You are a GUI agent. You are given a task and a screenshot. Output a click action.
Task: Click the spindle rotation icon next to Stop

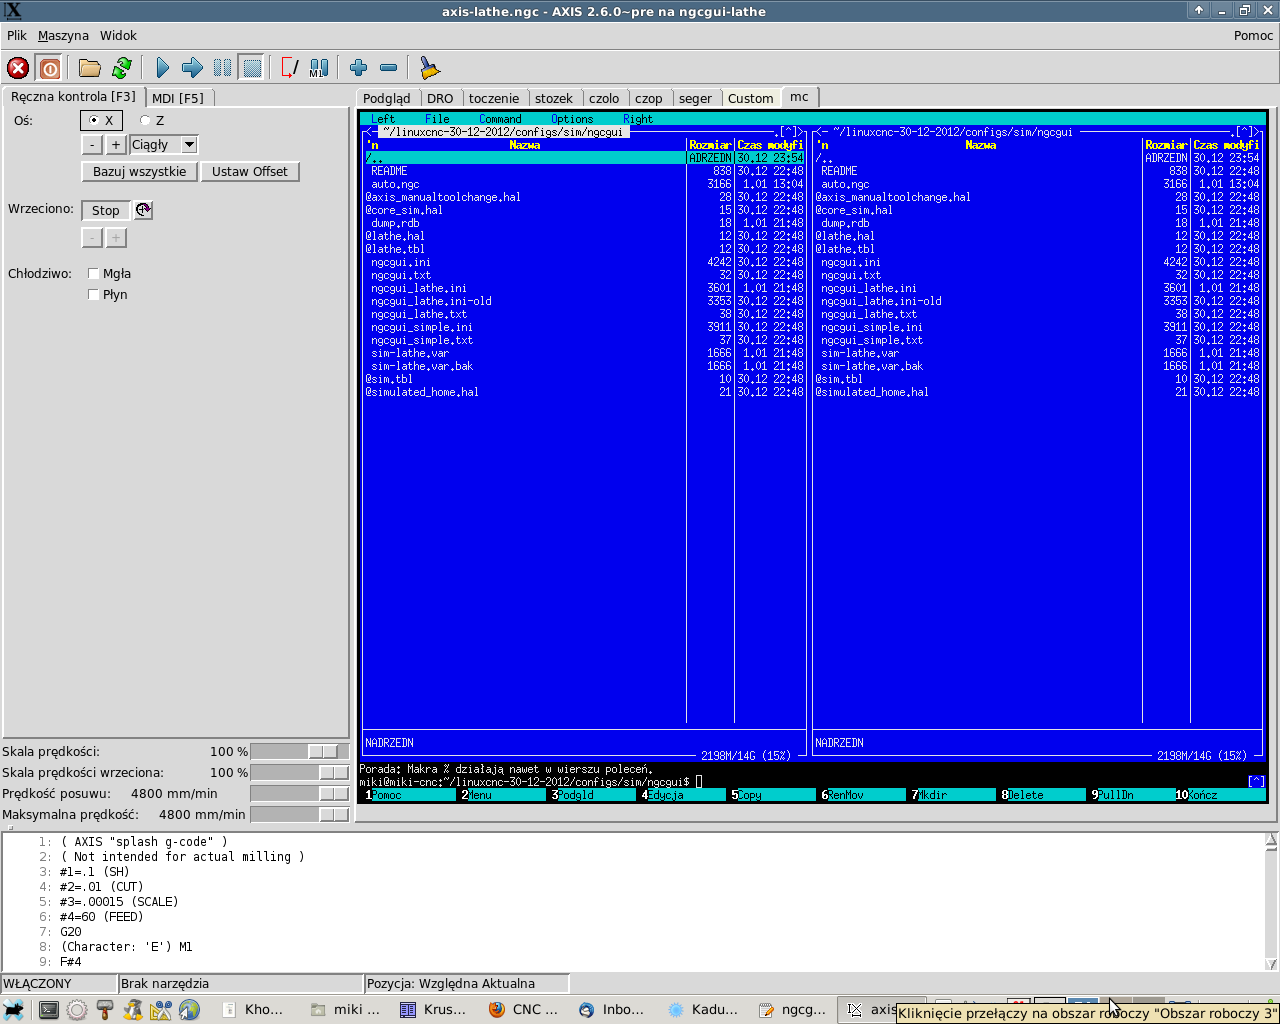(144, 210)
